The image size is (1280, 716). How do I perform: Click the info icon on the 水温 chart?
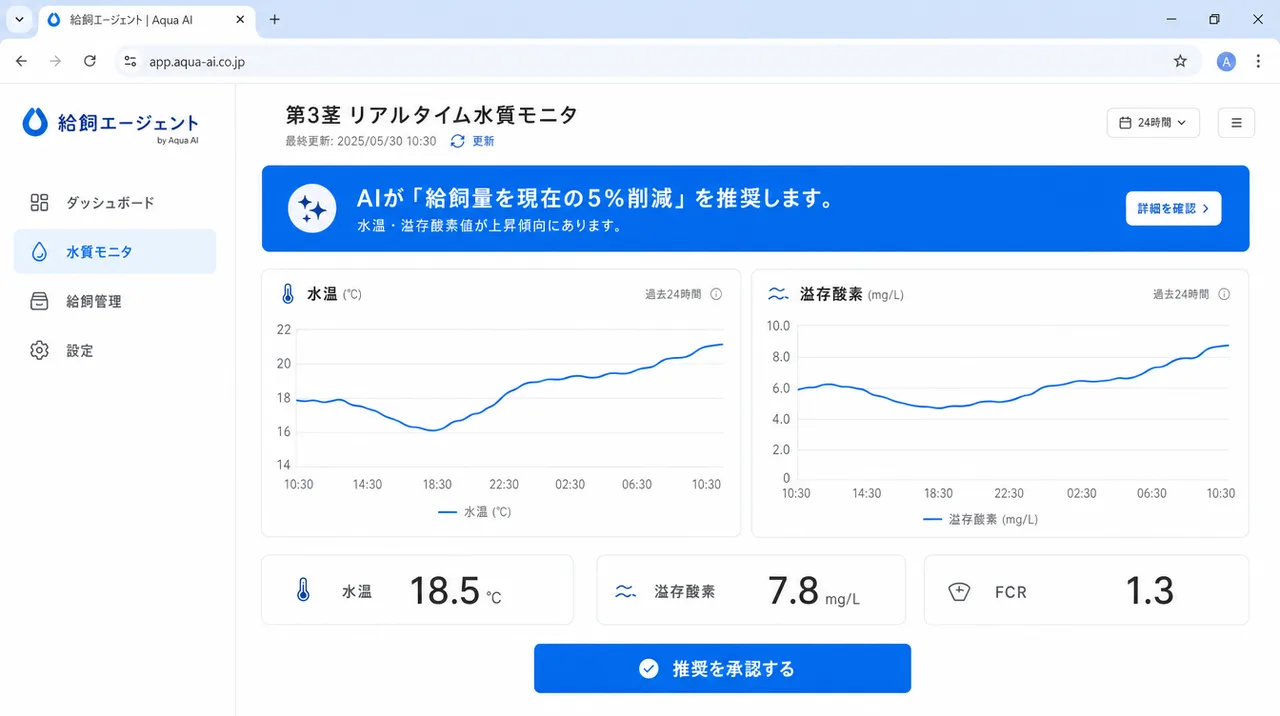716,294
